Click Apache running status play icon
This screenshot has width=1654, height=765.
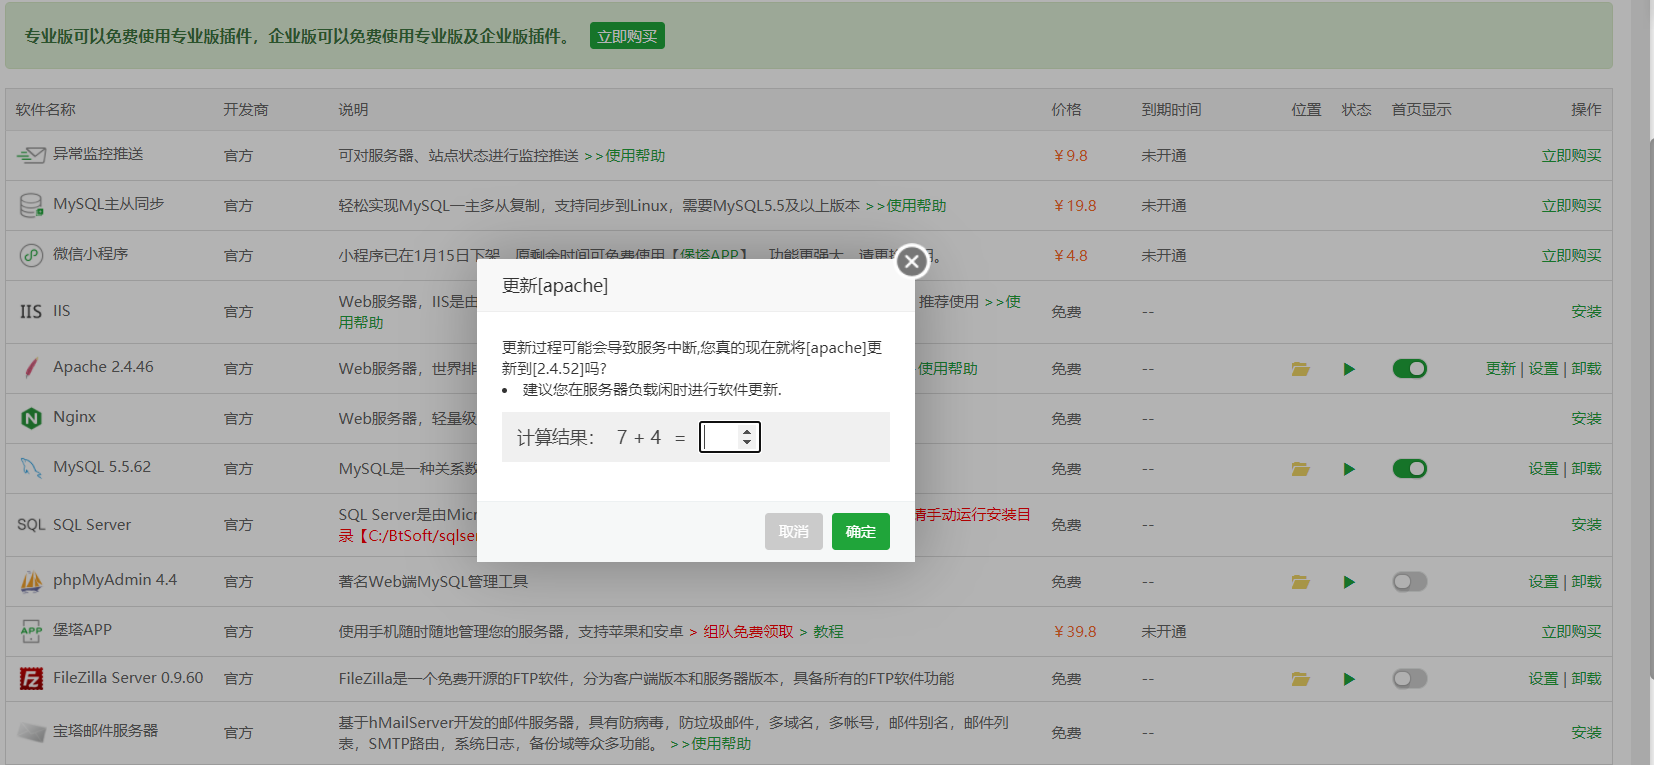[x=1349, y=369]
